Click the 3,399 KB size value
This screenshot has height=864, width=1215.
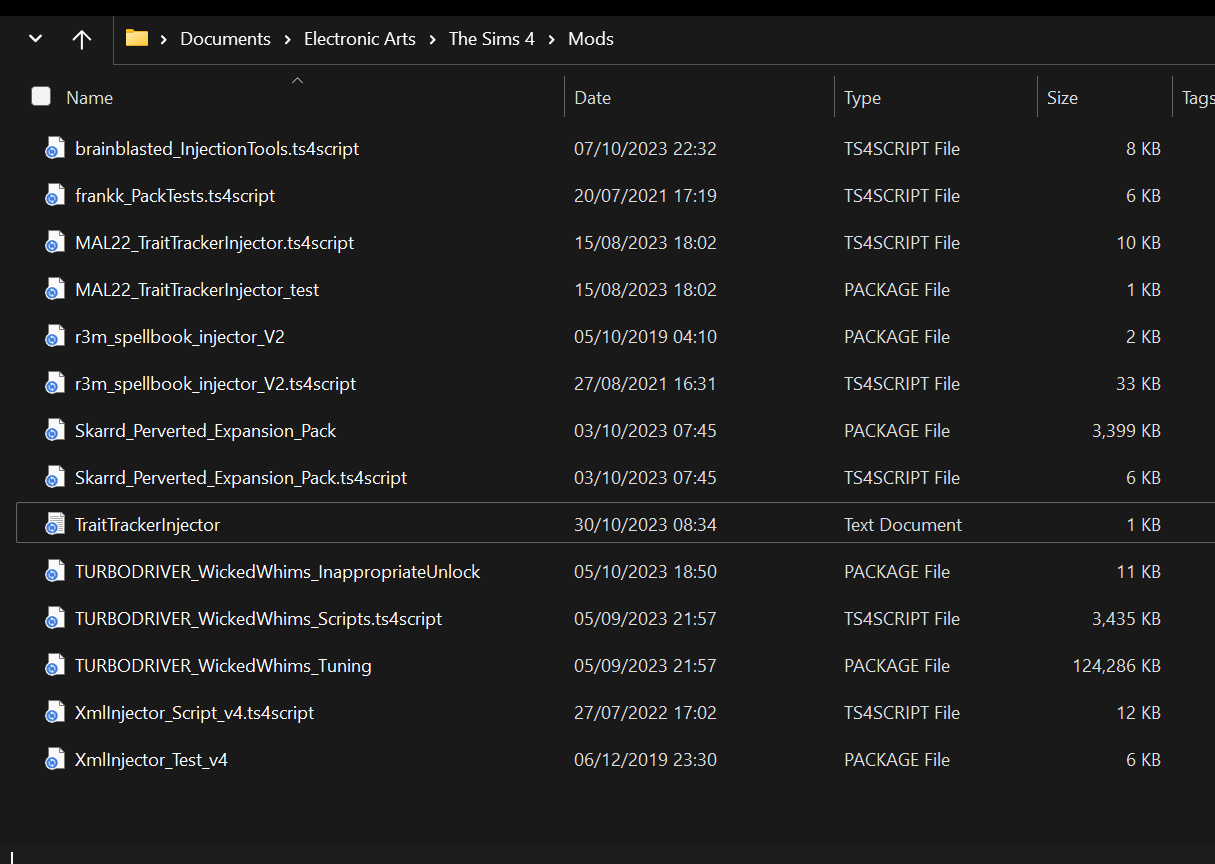[1127, 431]
